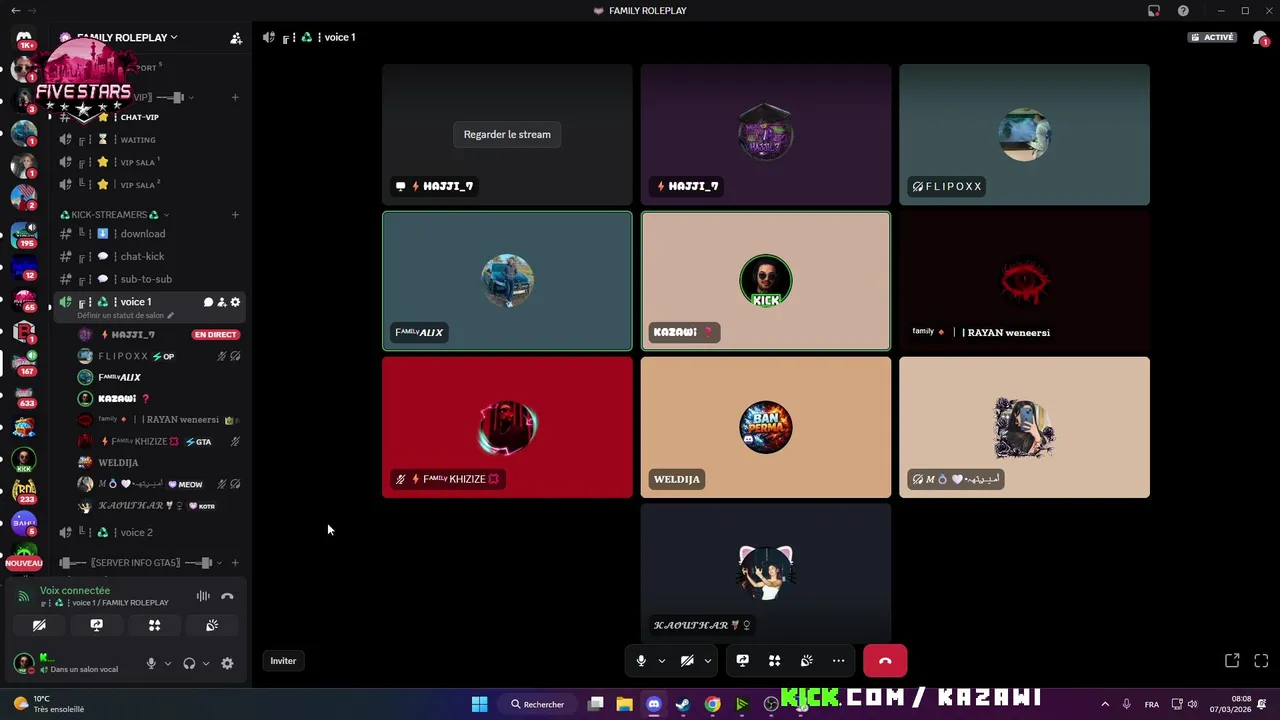Image resolution: width=1280 pixels, height=720 pixels.
Task: Click Définir un statut de salon
Action: pyautogui.click(x=125, y=316)
